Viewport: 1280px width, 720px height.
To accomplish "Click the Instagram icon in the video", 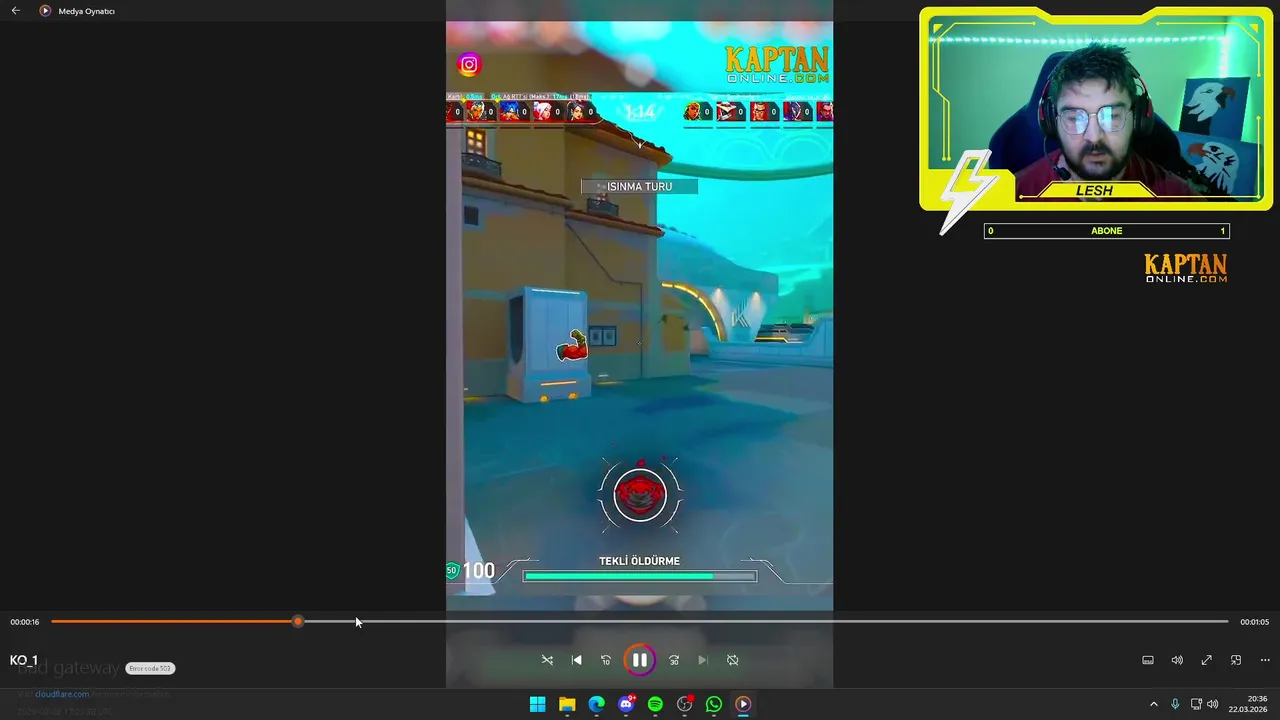I will coord(469,65).
